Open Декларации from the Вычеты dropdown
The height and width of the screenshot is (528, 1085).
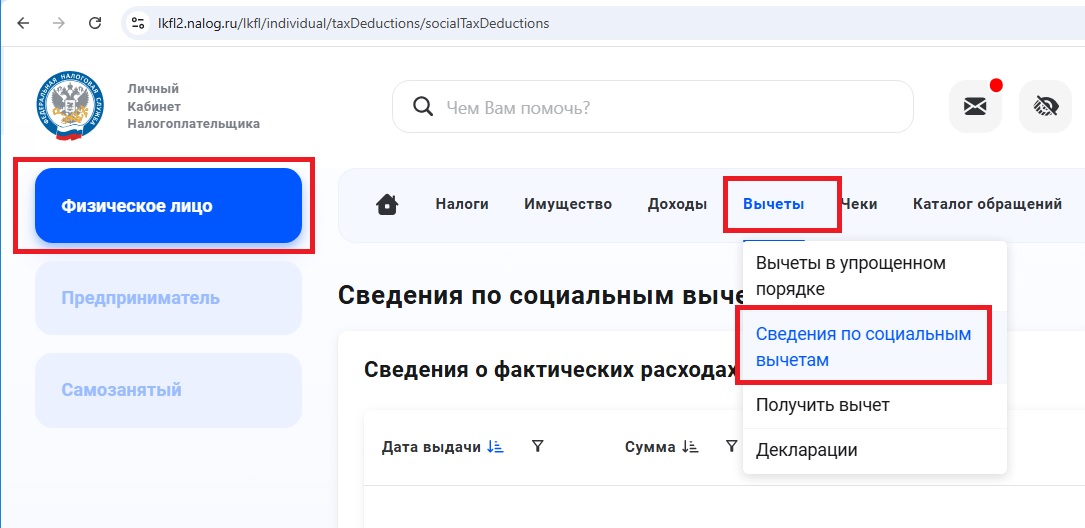tap(807, 450)
